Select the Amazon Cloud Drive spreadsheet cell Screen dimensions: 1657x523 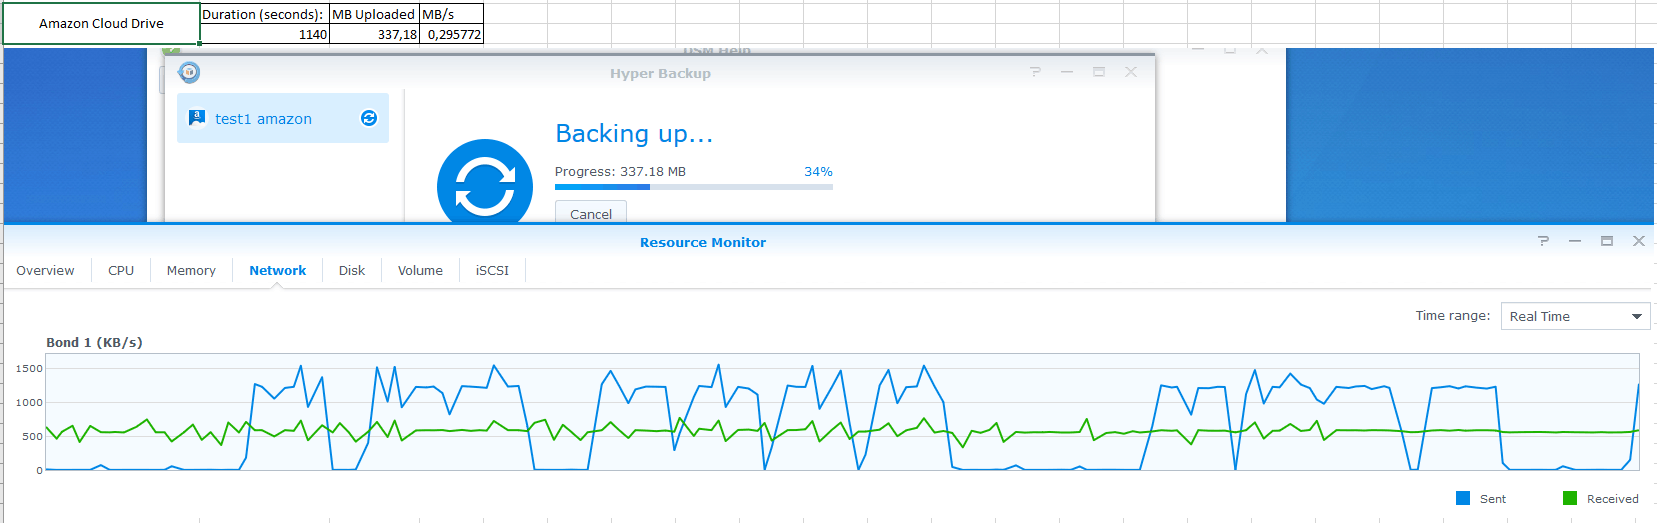(101, 23)
